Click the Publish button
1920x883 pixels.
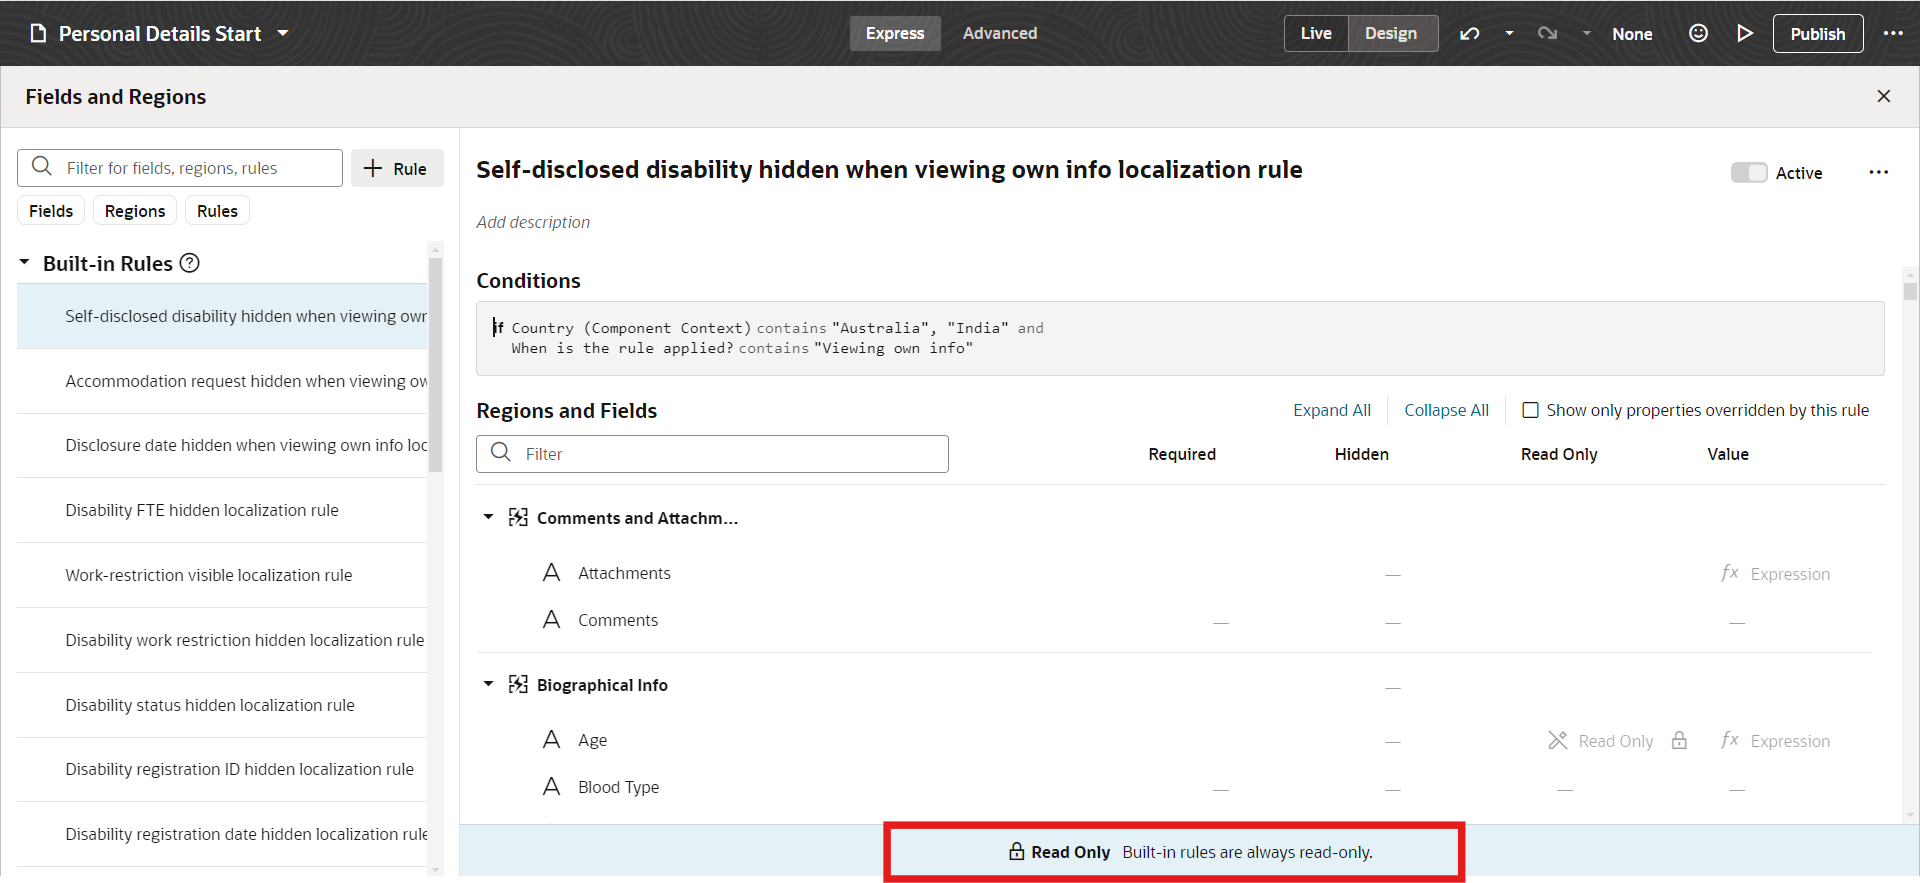1818,33
